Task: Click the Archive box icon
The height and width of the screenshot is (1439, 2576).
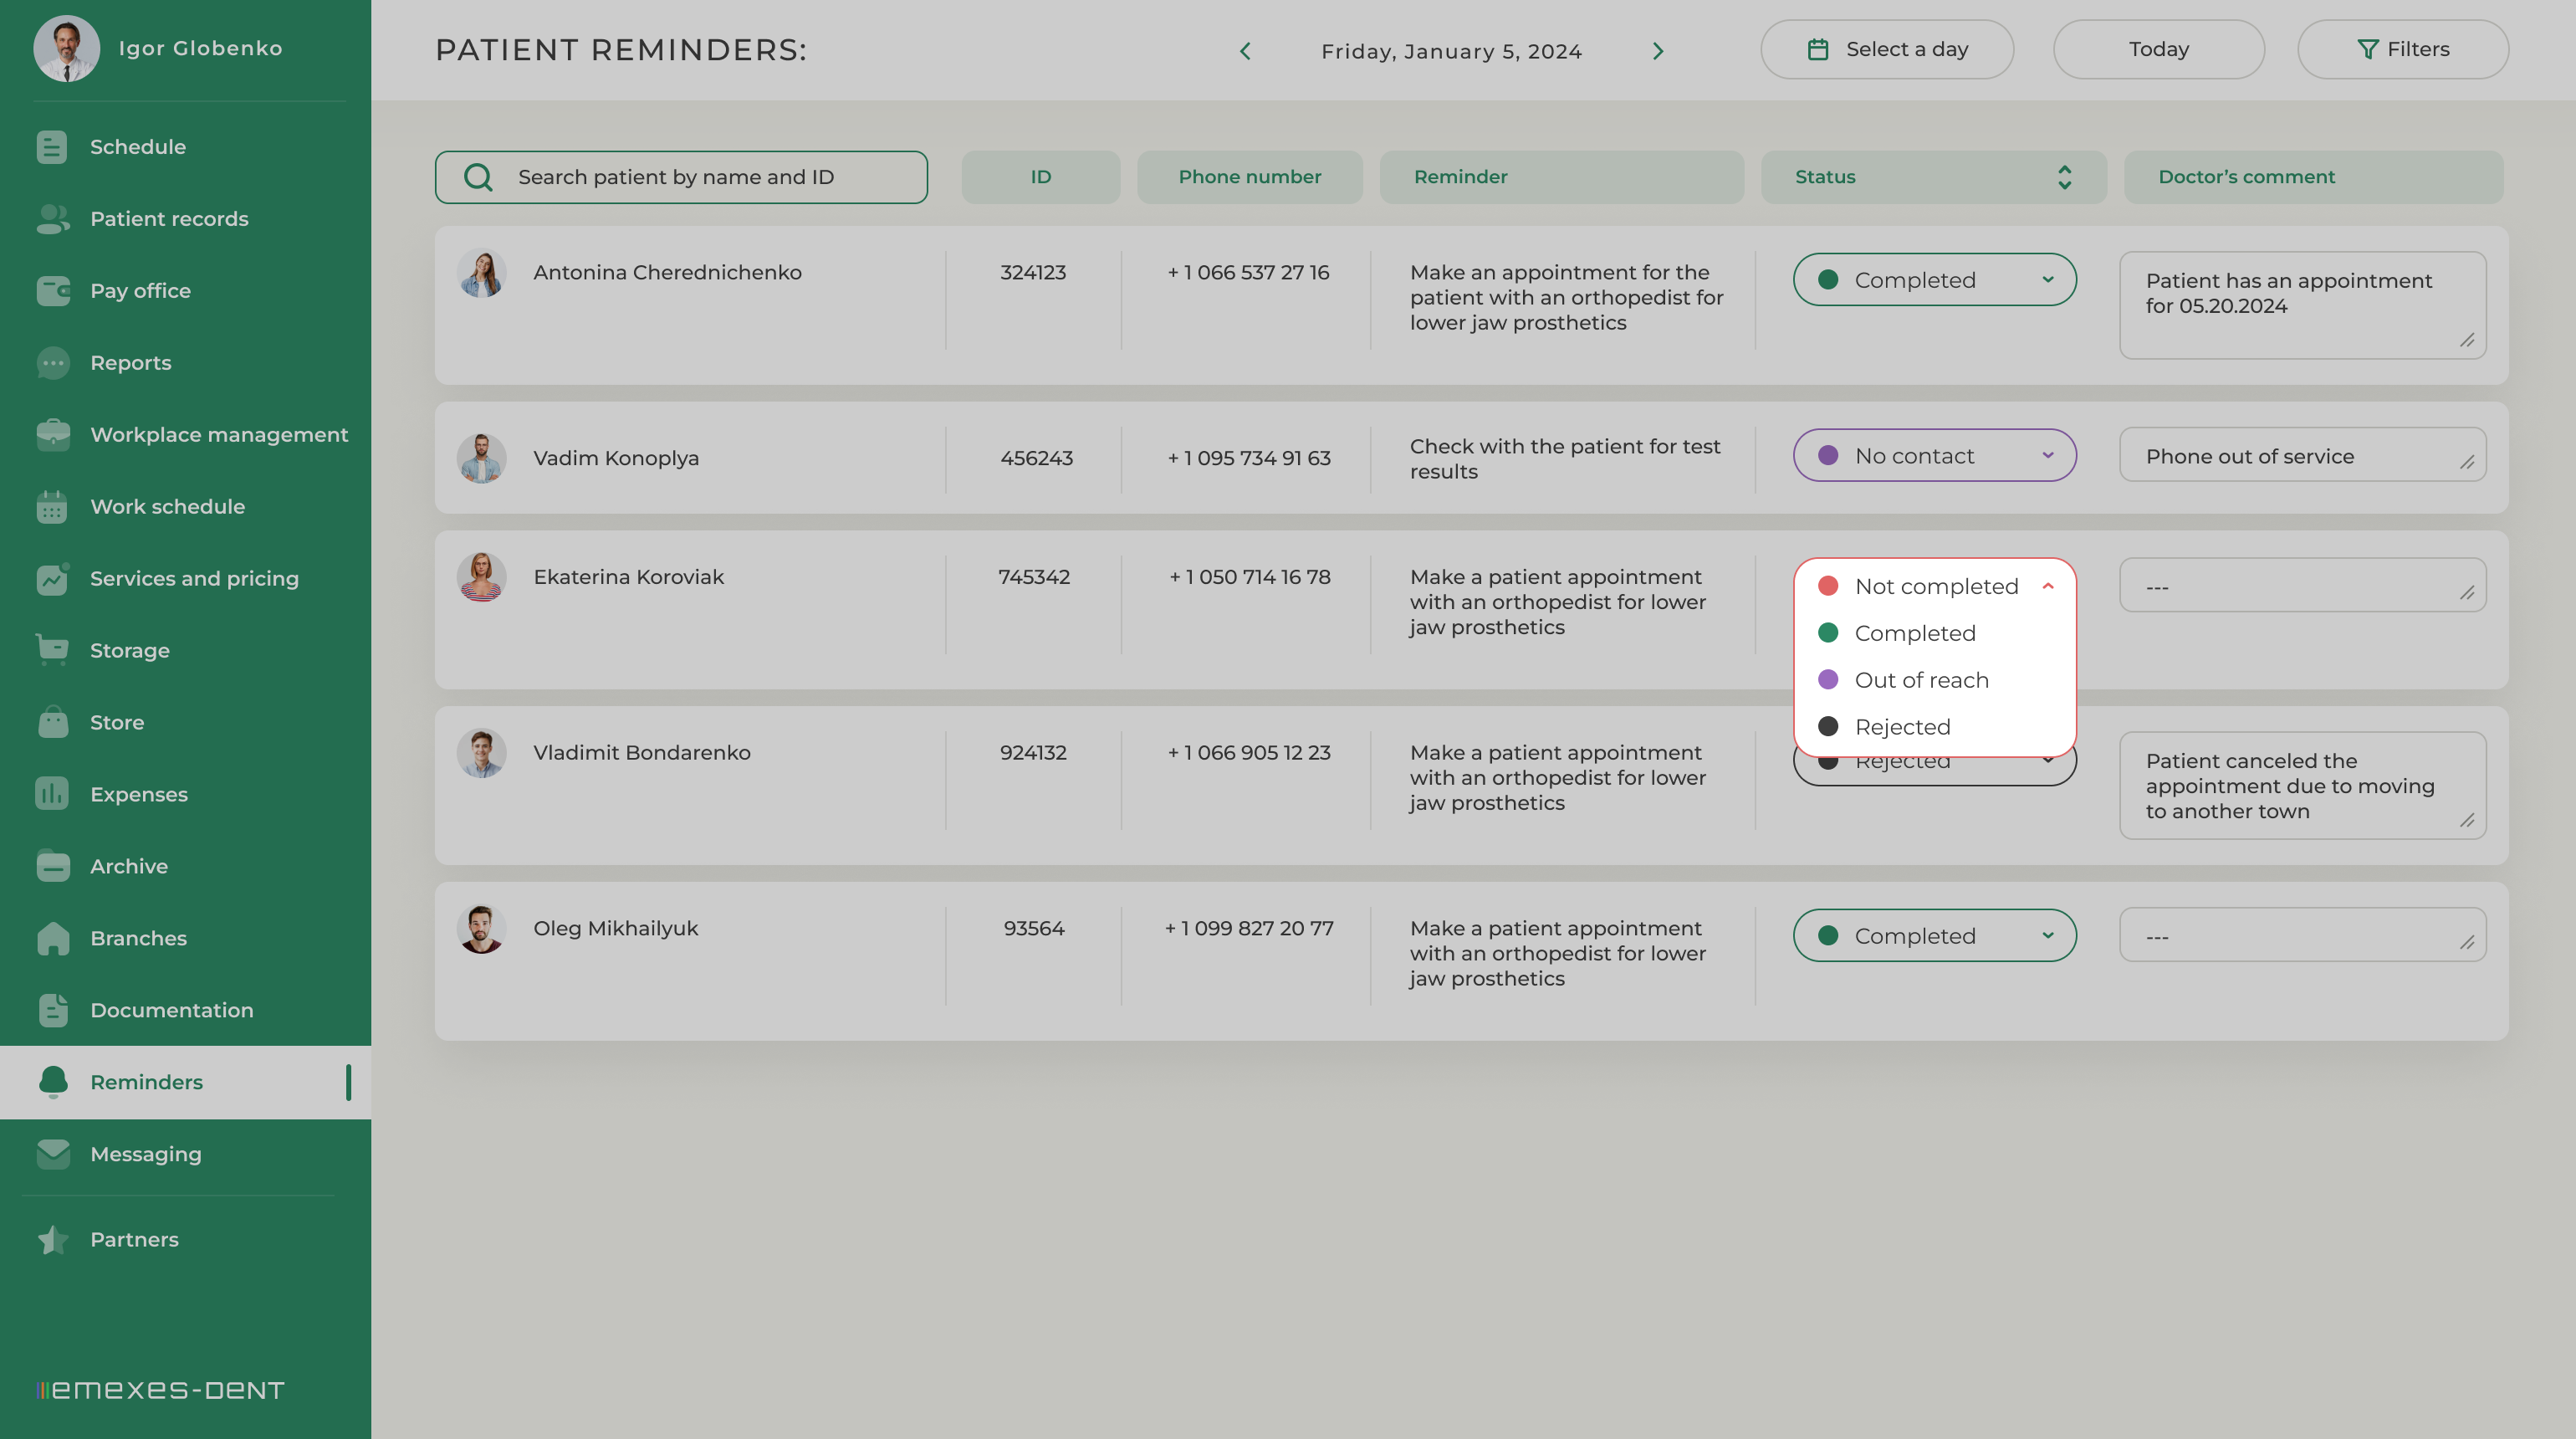Action: (53, 866)
